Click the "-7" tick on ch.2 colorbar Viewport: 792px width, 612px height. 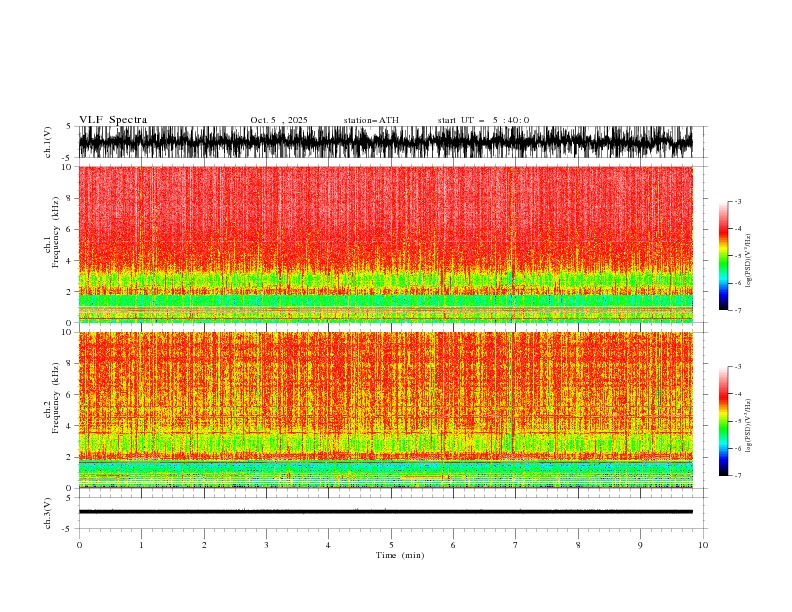tap(737, 476)
